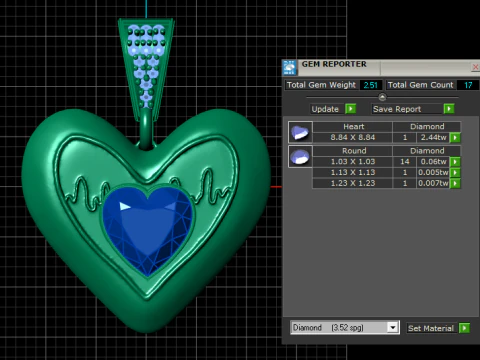The height and width of the screenshot is (360, 480).
Task: Click the Update button label
Action: click(x=325, y=109)
